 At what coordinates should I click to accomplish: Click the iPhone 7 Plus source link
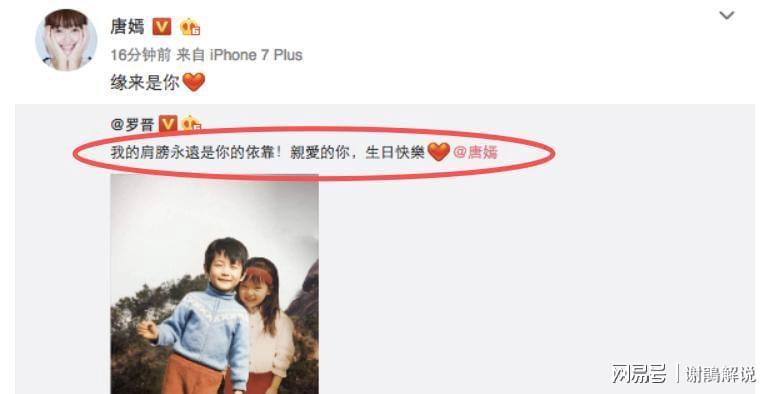(x=256, y=55)
